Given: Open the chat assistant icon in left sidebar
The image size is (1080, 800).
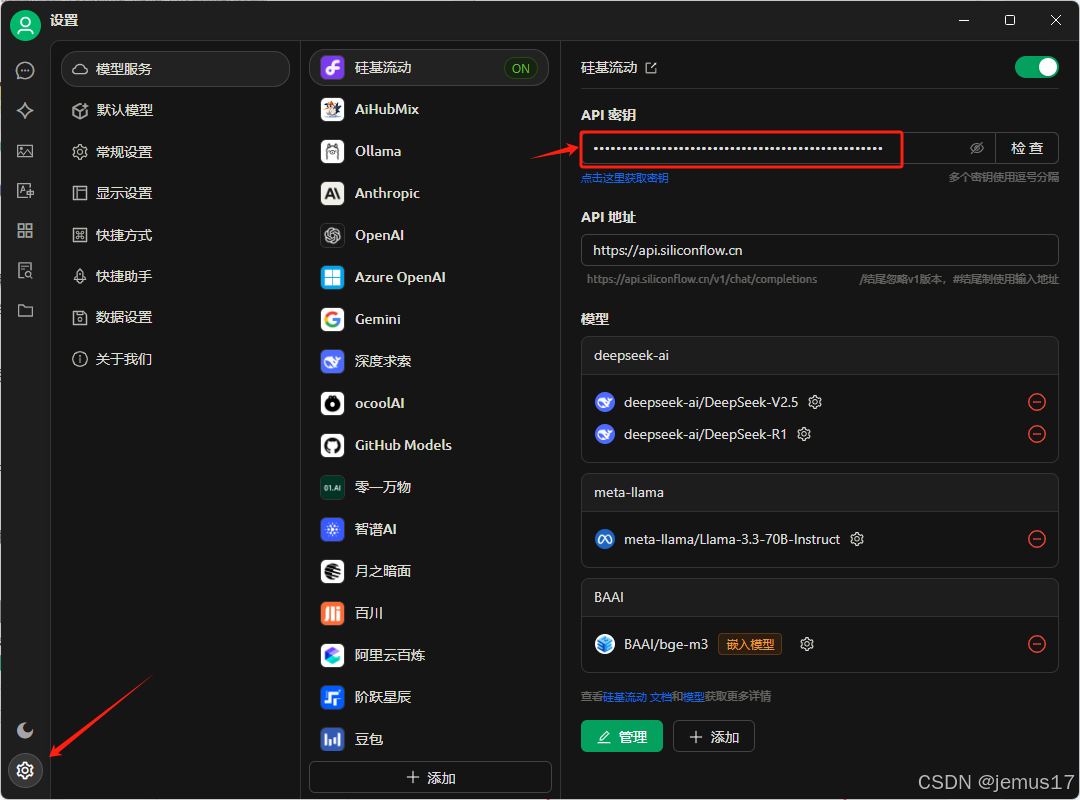Looking at the screenshot, I should [25, 70].
